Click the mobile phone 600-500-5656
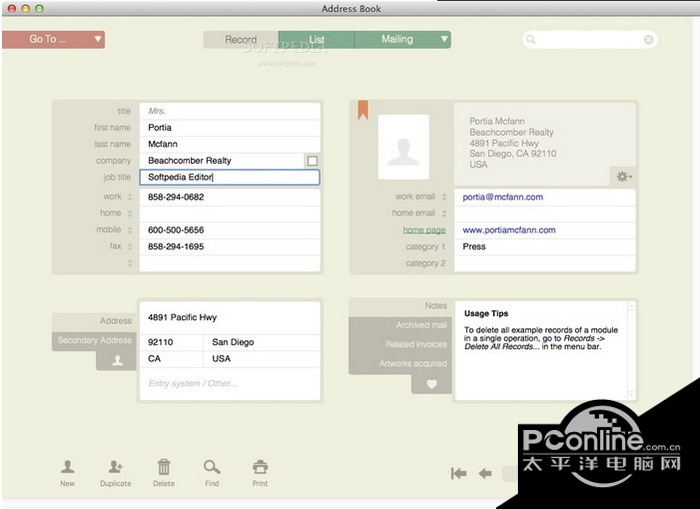Screen dimensions: 700x509 (x=230, y=230)
